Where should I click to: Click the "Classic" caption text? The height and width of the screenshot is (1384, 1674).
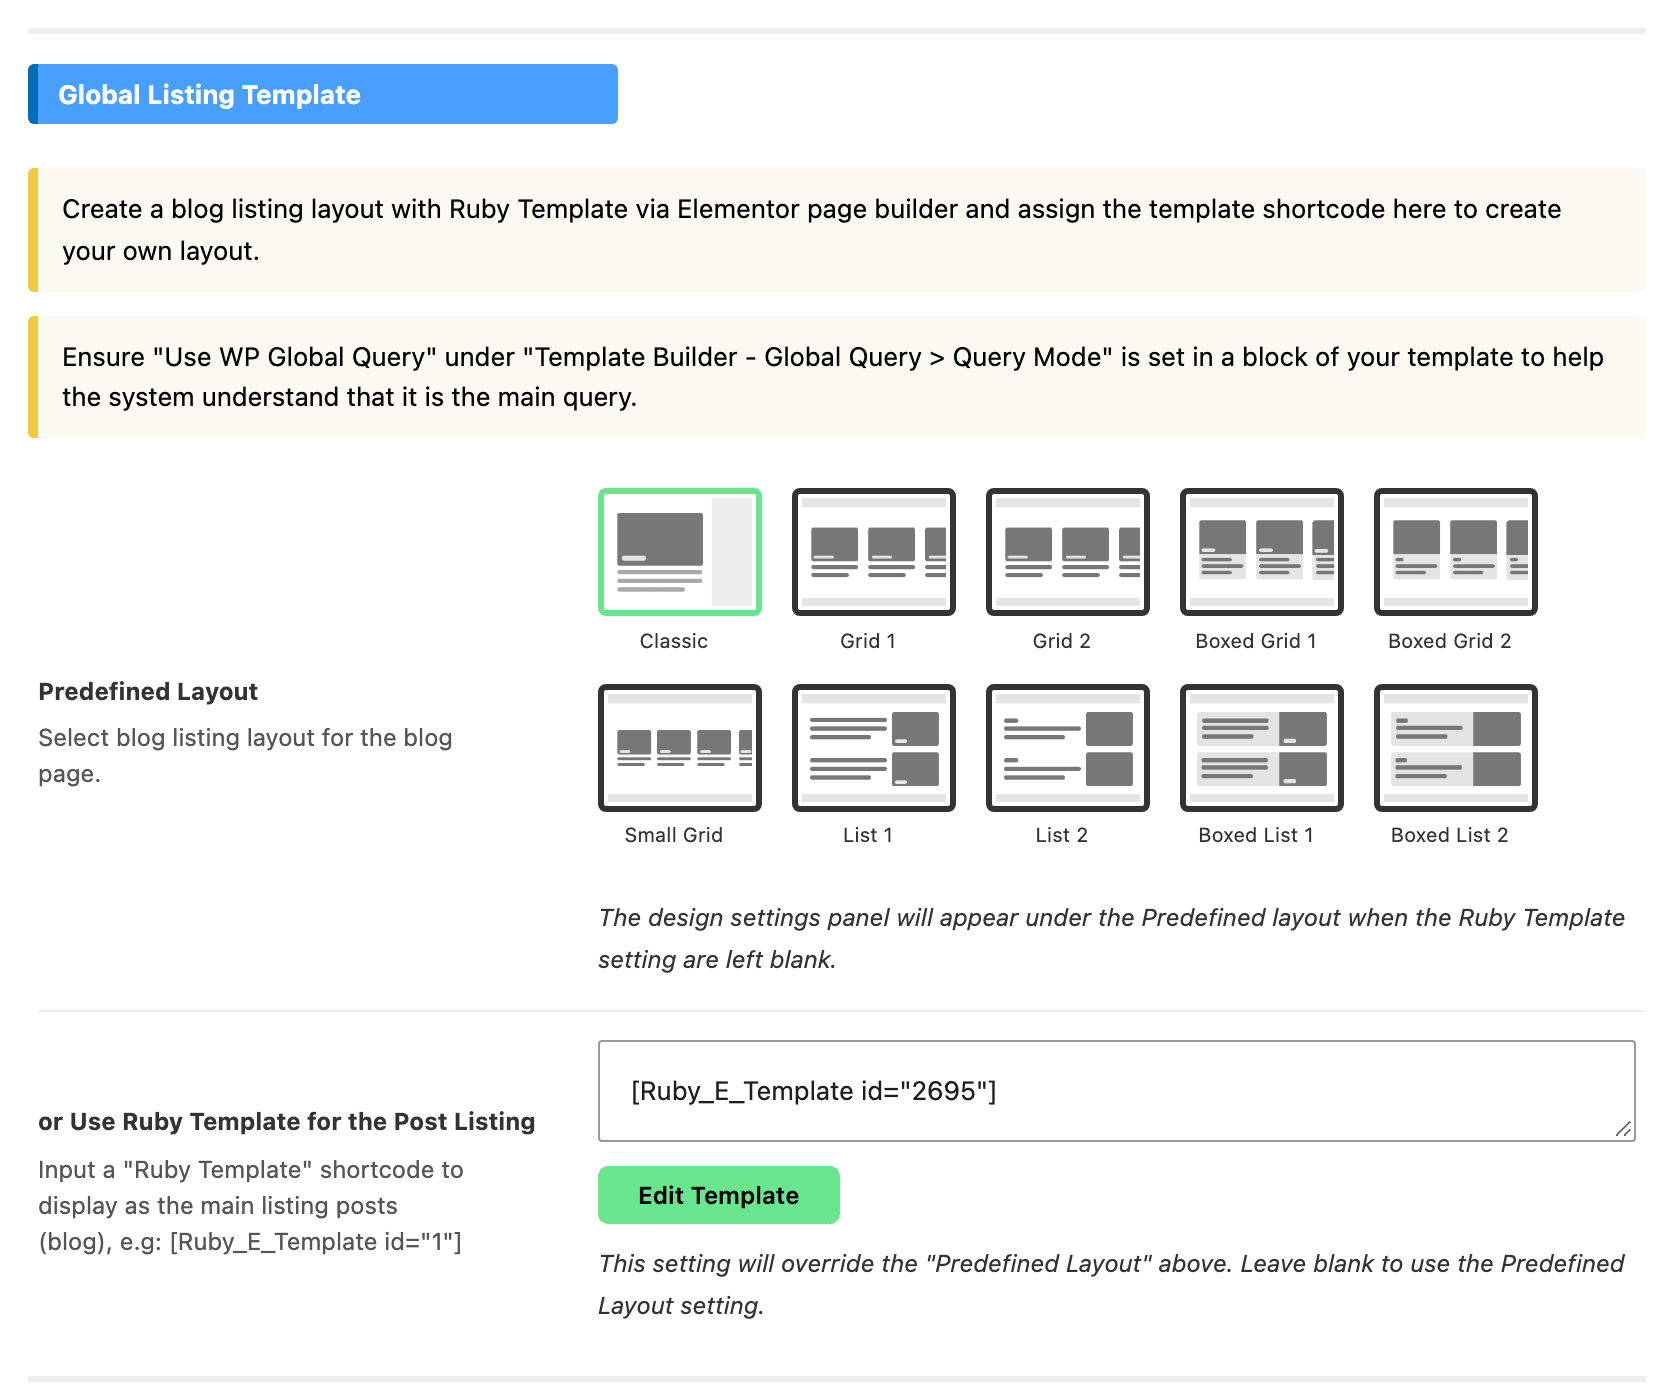pos(674,641)
